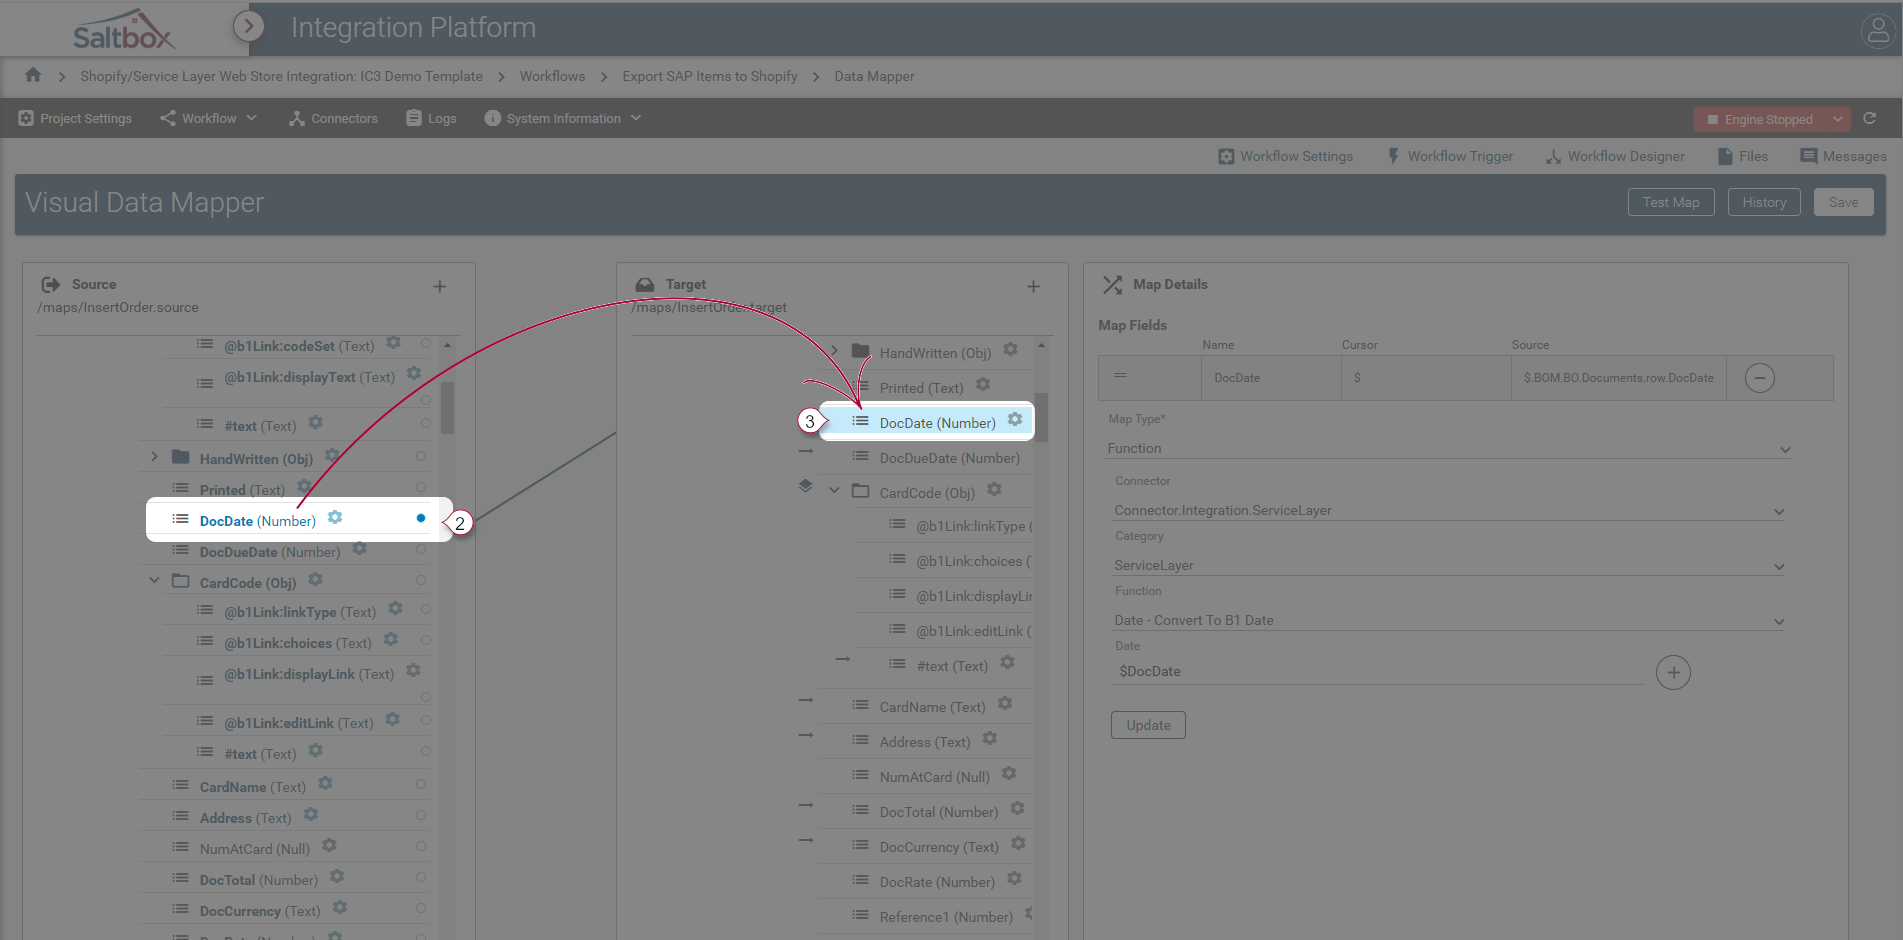Select source NumAtCard connector dot
This screenshot has width=1903, height=940.
coord(421,847)
